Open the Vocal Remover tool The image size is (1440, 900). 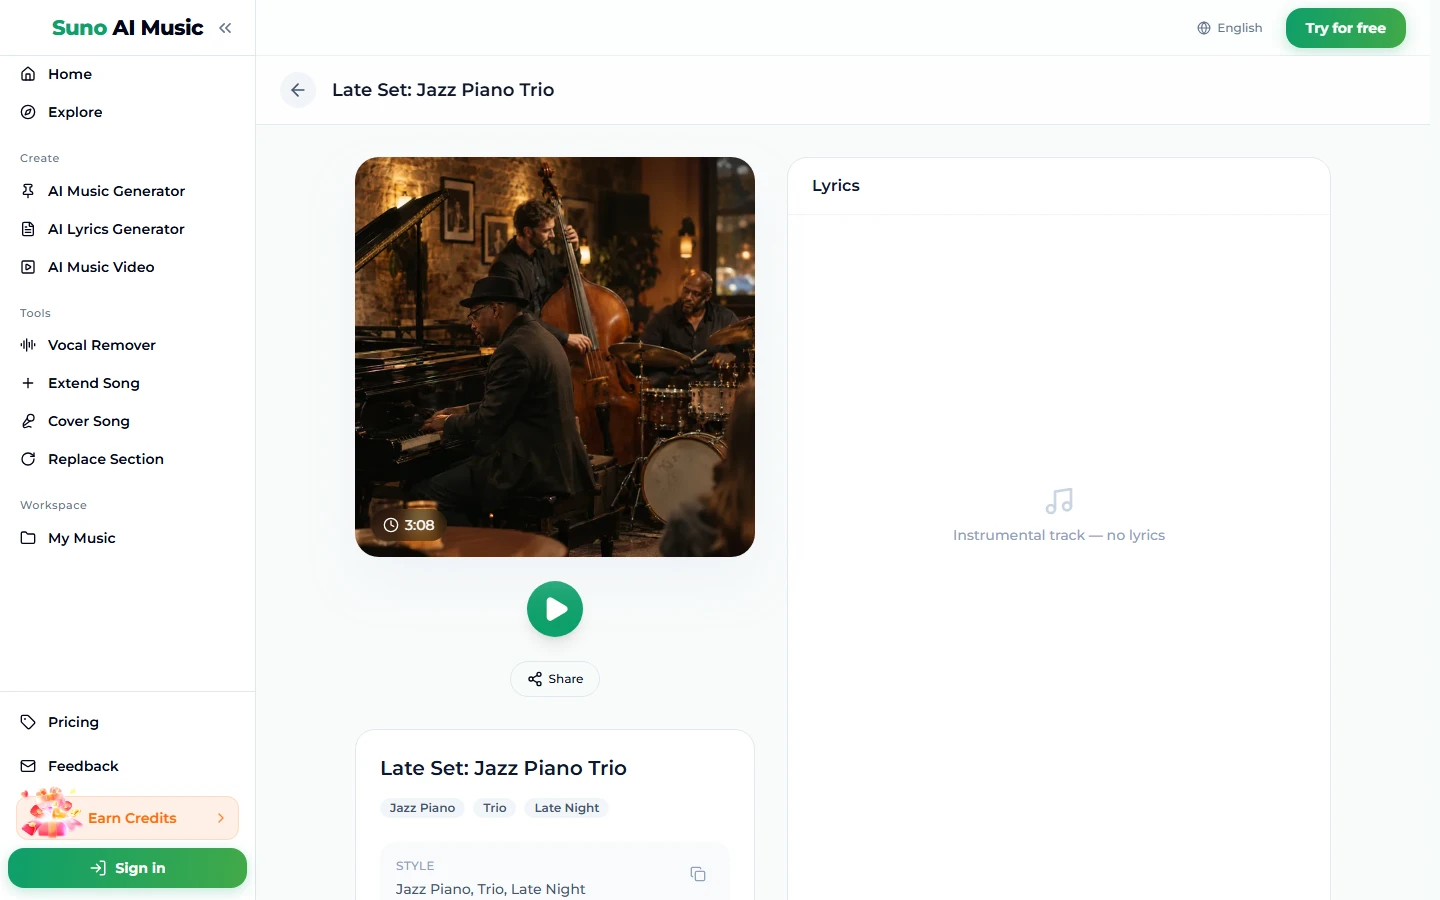[x=127, y=345]
